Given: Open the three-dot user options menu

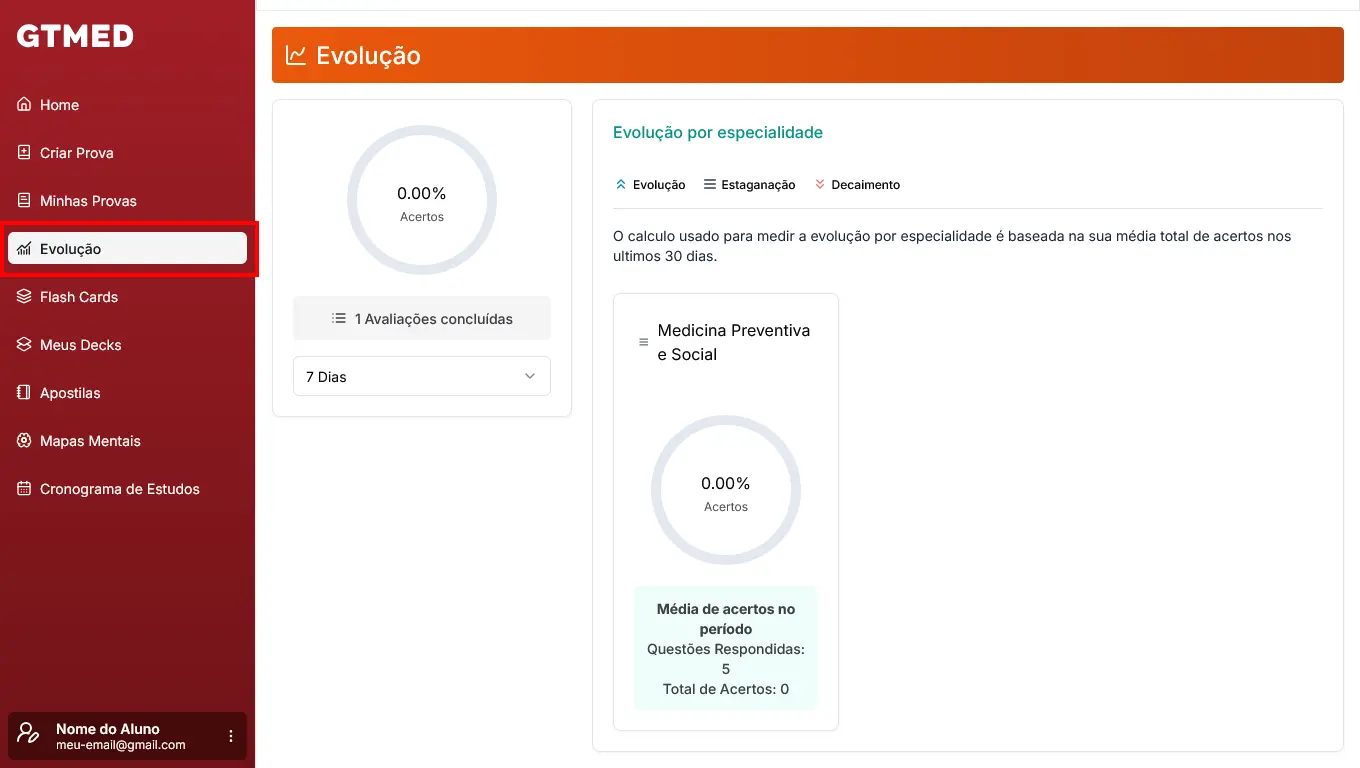Looking at the screenshot, I should pos(231,736).
